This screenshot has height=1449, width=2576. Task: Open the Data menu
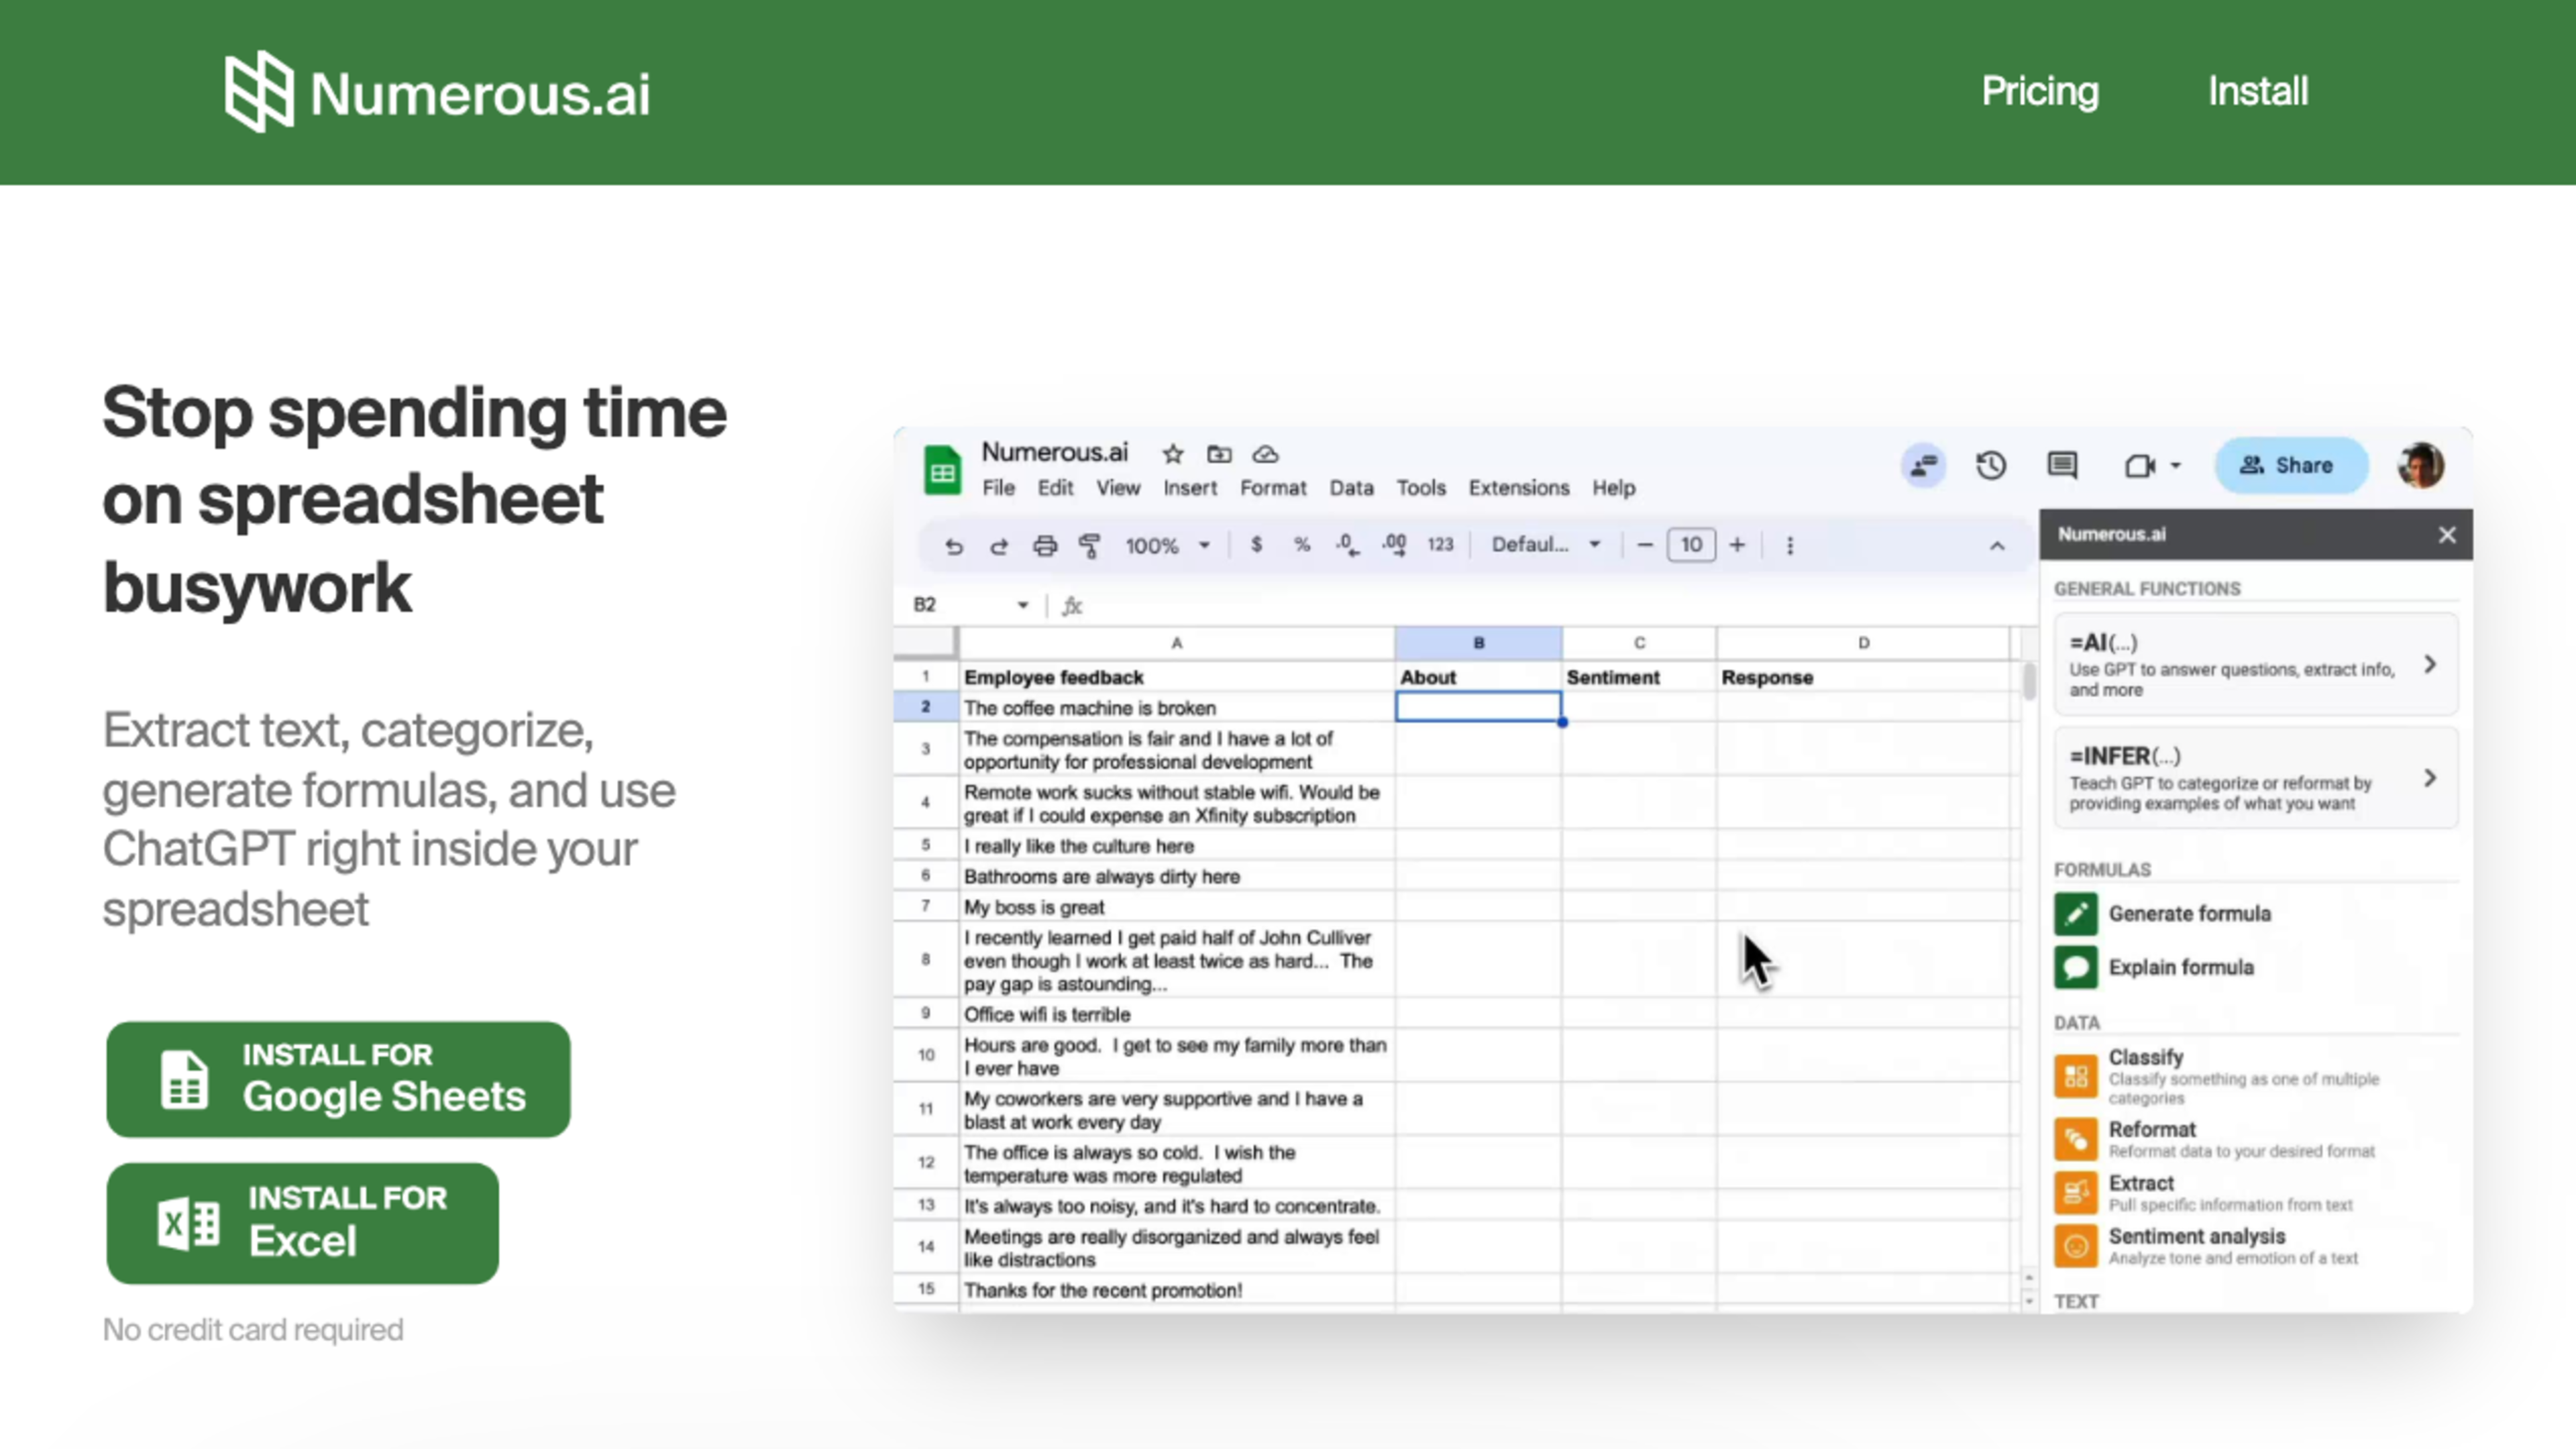tap(1351, 488)
